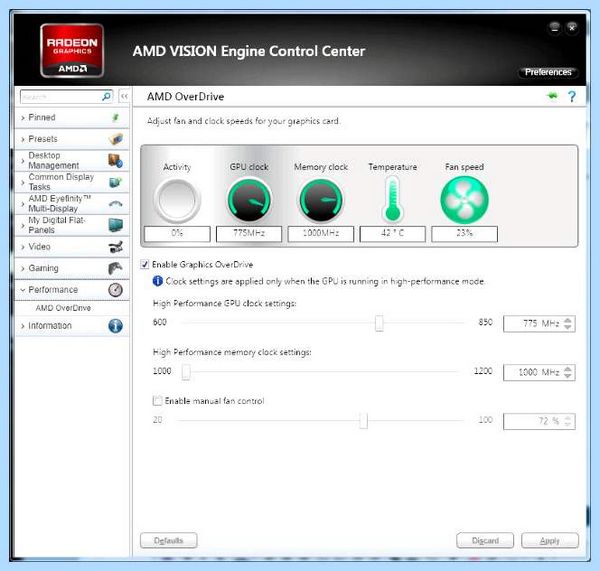The height and width of the screenshot is (571, 600).
Task: Click the Apply button
Action: coord(550,540)
